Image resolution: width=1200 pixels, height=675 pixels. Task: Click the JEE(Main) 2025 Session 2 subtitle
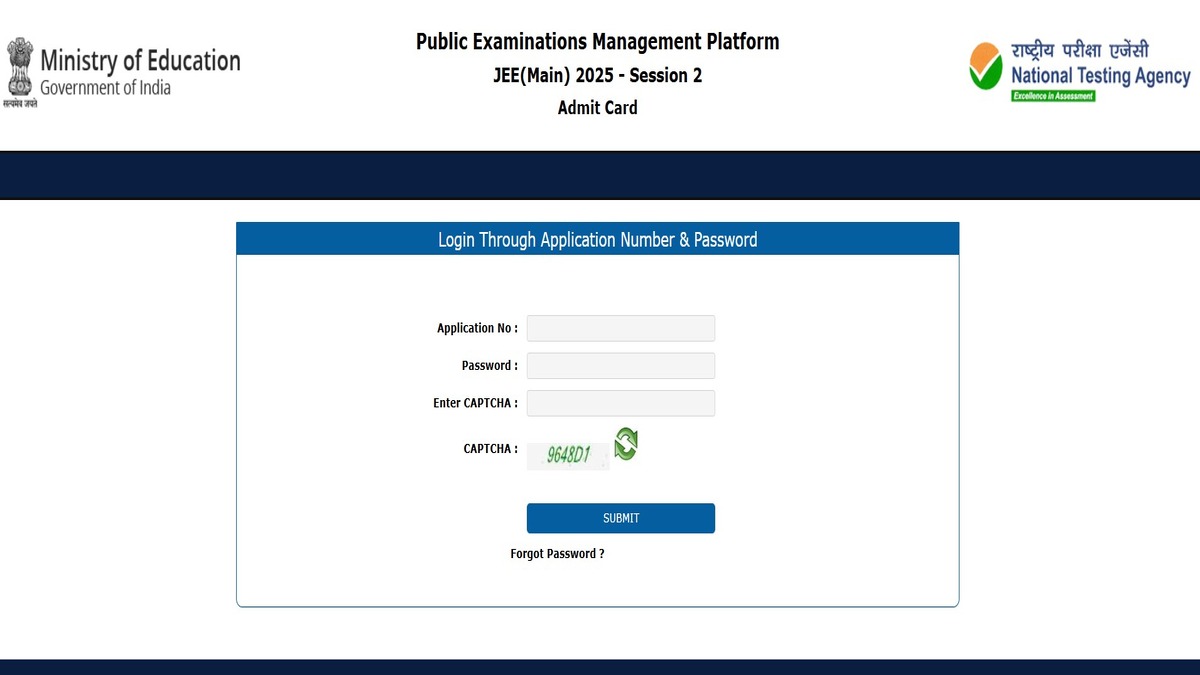[x=598, y=75]
